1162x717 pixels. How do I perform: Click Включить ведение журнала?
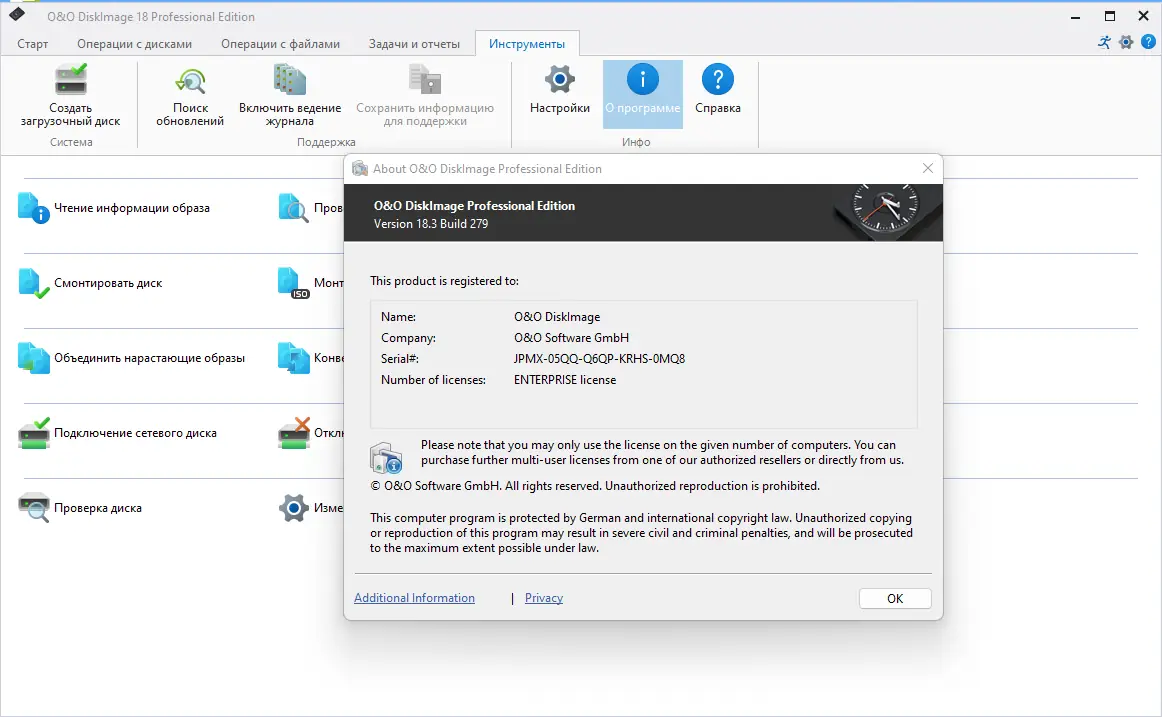coord(289,95)
